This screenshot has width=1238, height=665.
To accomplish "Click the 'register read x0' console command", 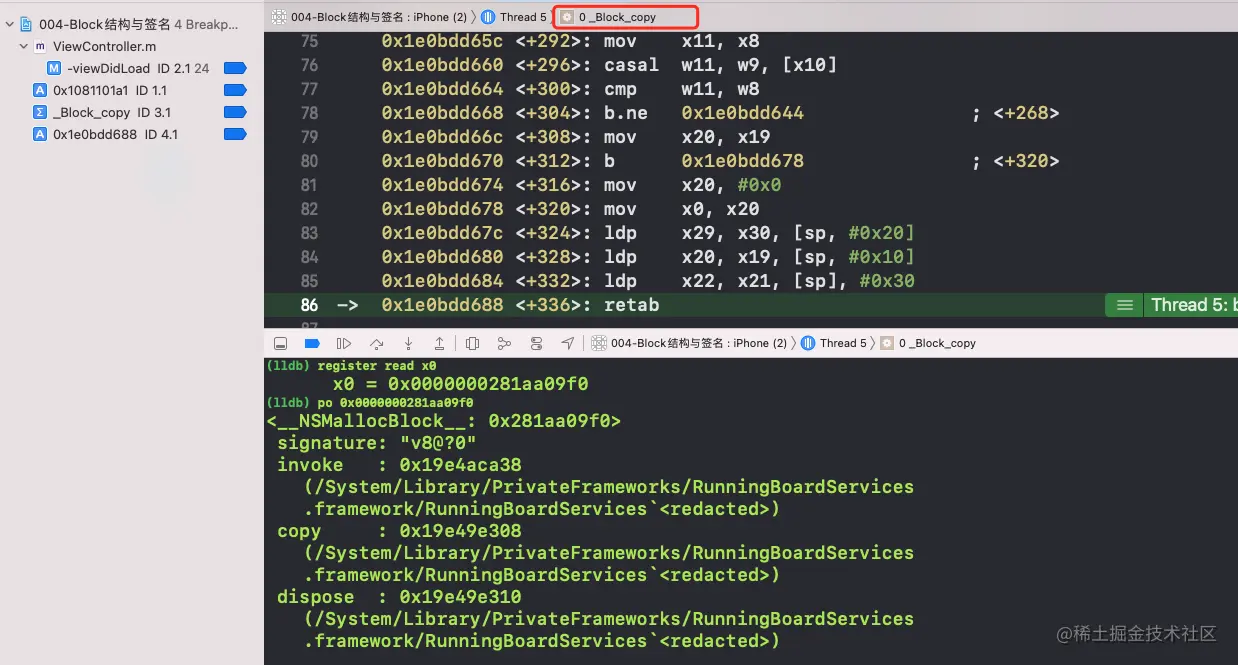I will coord(377,366).
